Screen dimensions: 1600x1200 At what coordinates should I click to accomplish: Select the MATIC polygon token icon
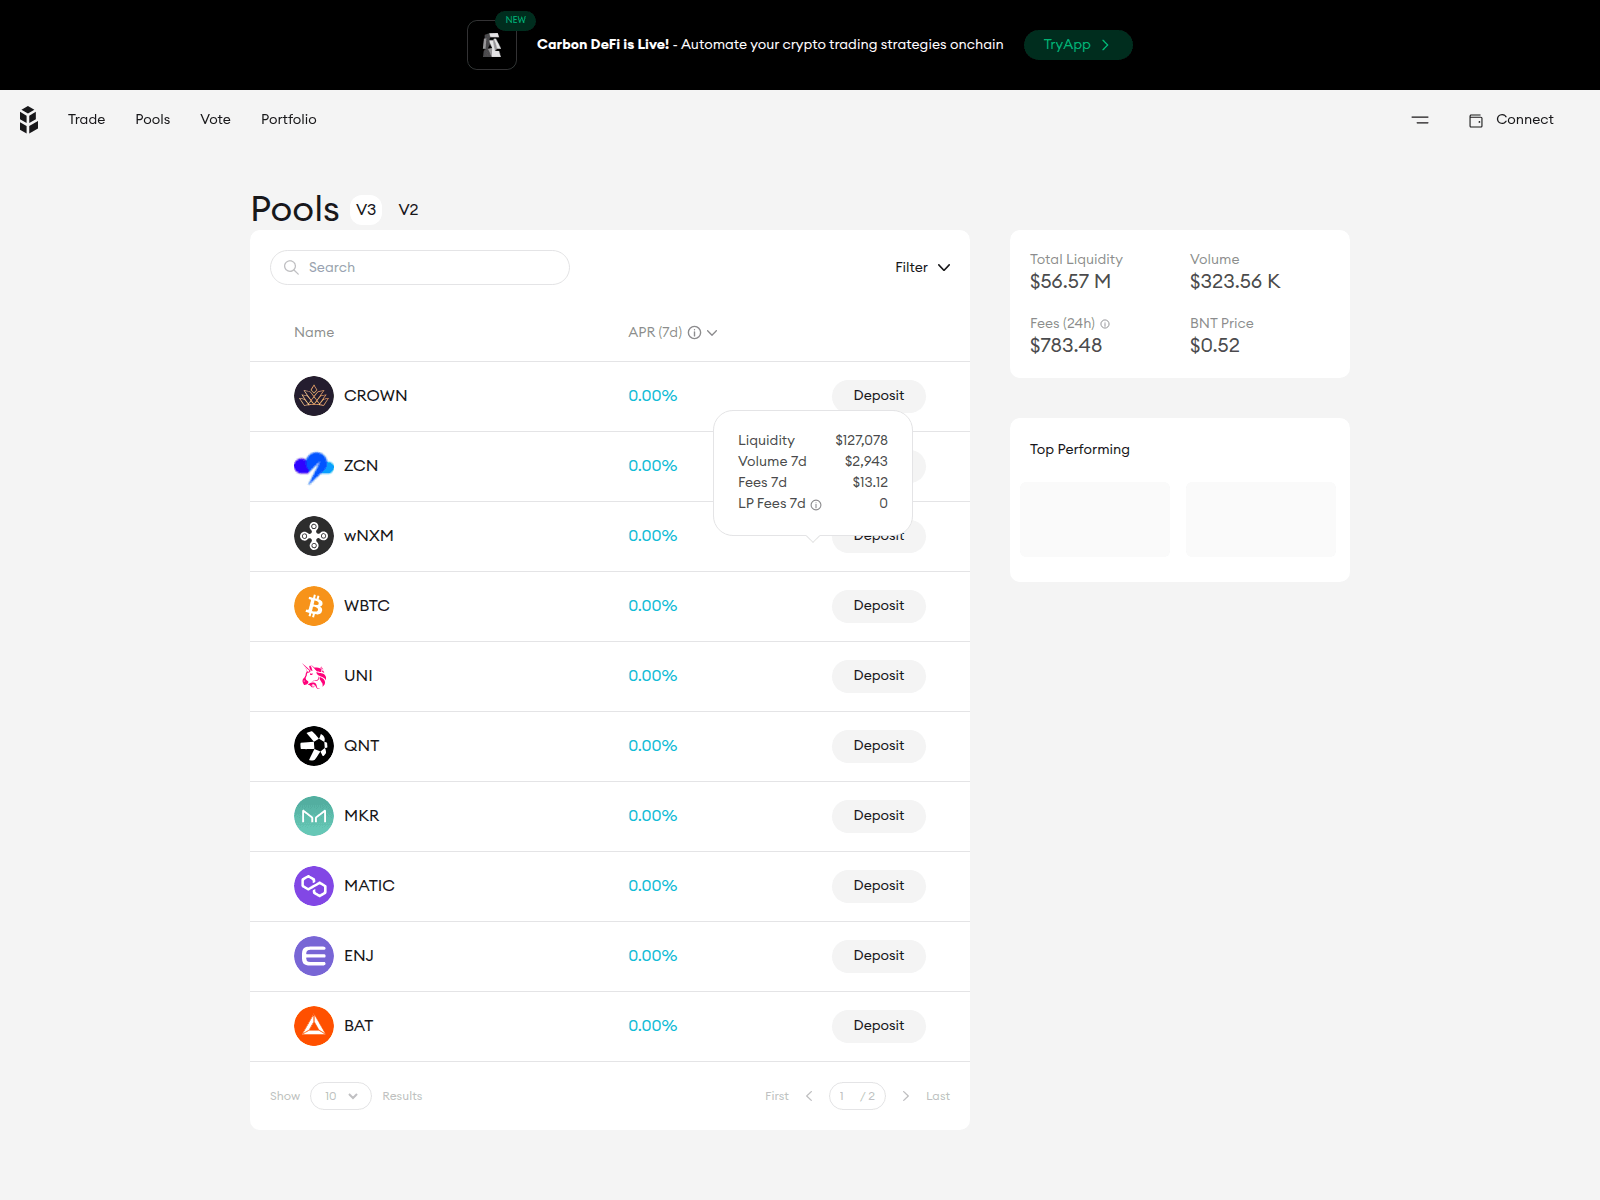[x=313, y=885]
